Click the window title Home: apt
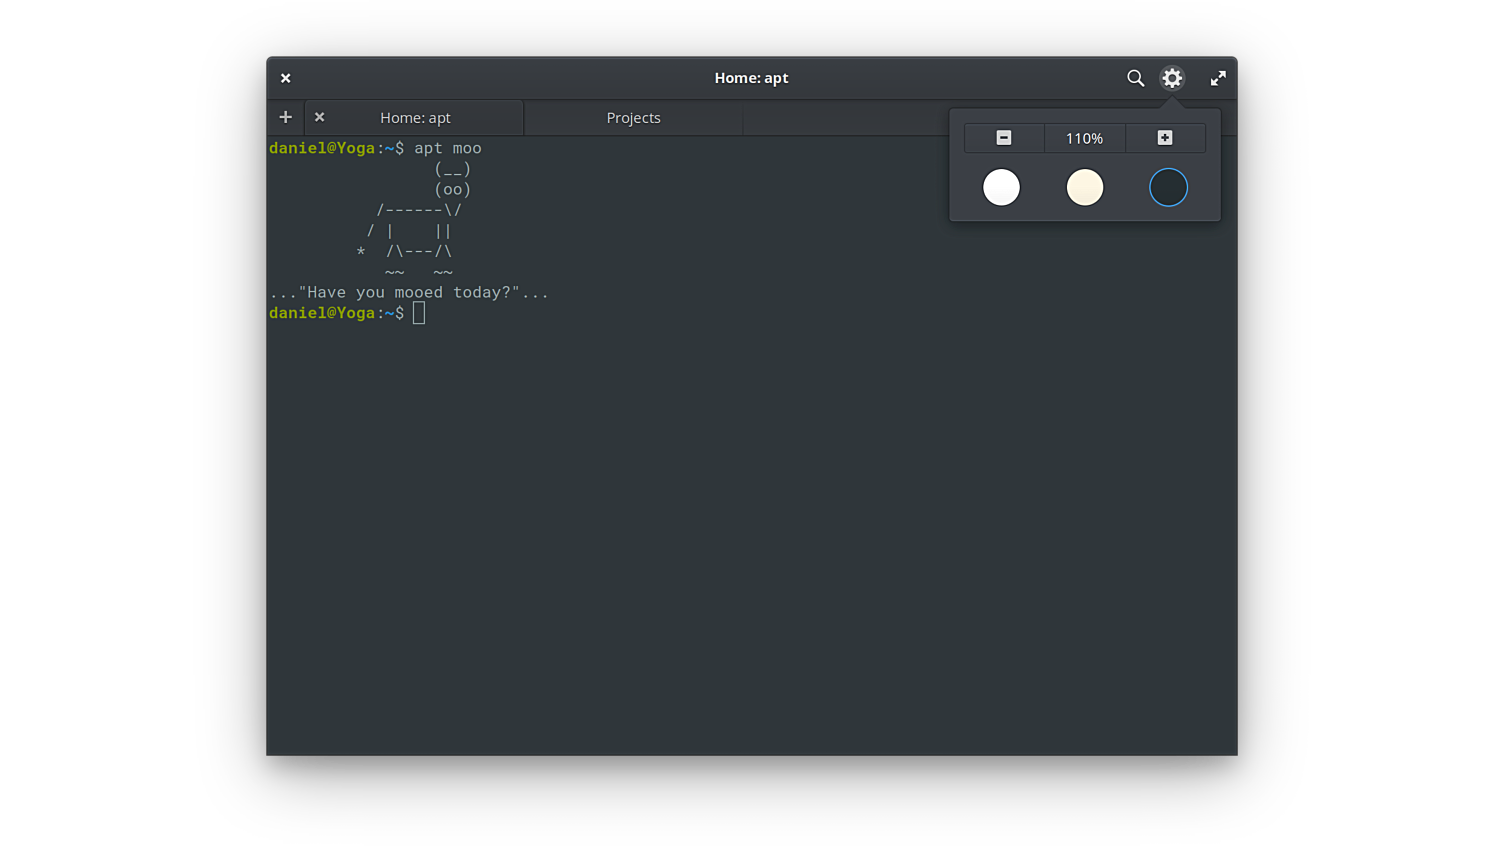The width and height of the screenshot is (1504, 846). 751,78
